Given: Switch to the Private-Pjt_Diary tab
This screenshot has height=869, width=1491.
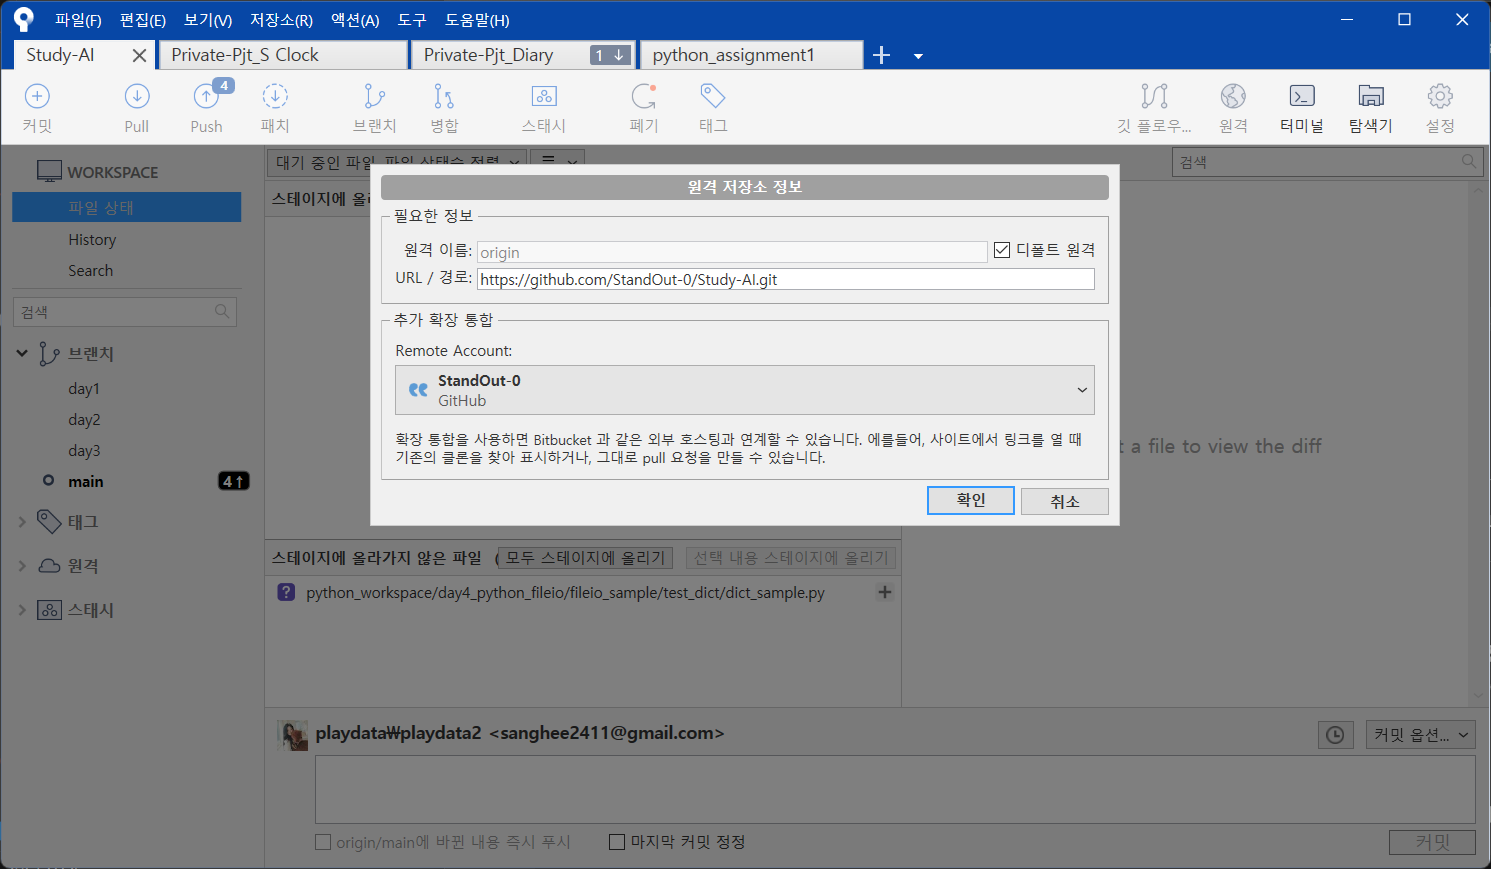Looking at the screenshot, I should click(524, 55).
